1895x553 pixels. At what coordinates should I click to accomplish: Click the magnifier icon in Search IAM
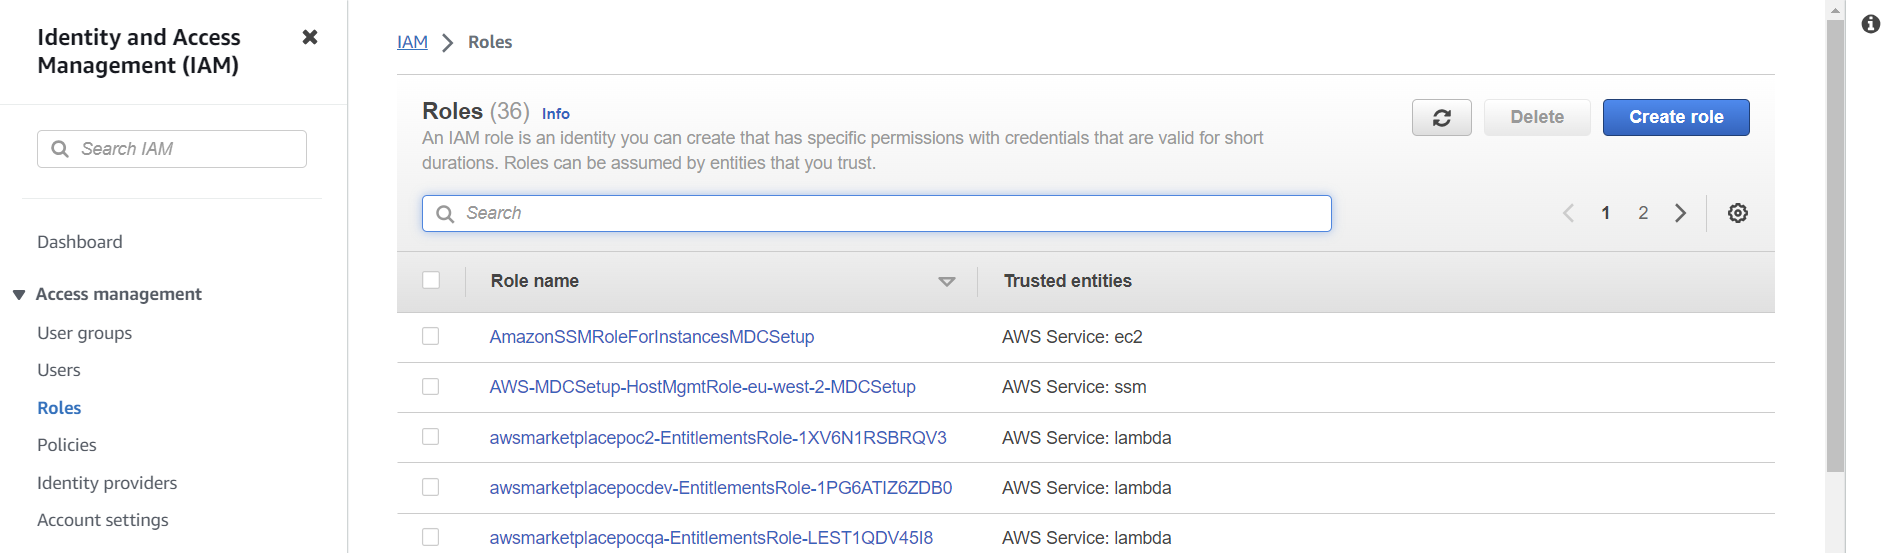pyautogui.click(x=60, y=149)
